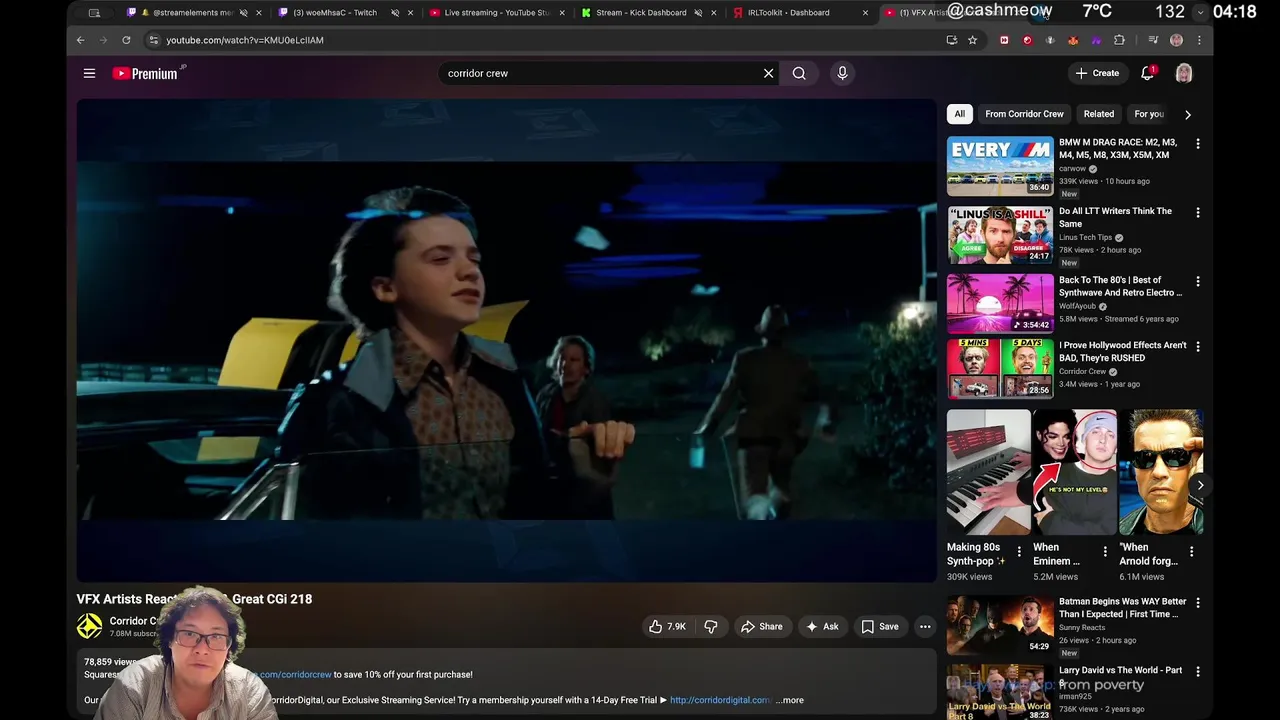Image resolution: width=1280 pixels, height=720 pixels.
Task: Play the Linus Is A Shill thumbnail
Action: tap(1000, 235)
